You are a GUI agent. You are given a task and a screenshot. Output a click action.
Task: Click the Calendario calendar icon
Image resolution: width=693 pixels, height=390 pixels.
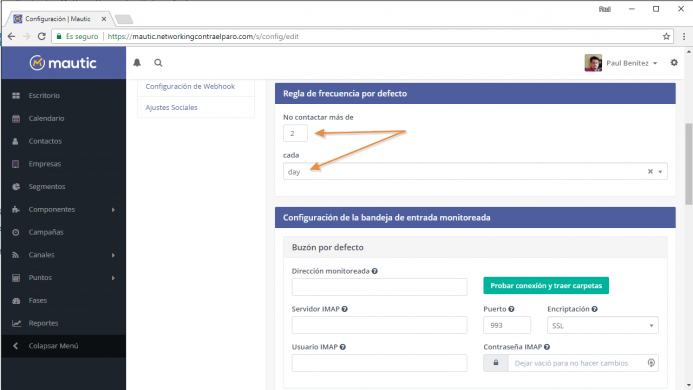(x=16, y=119)
